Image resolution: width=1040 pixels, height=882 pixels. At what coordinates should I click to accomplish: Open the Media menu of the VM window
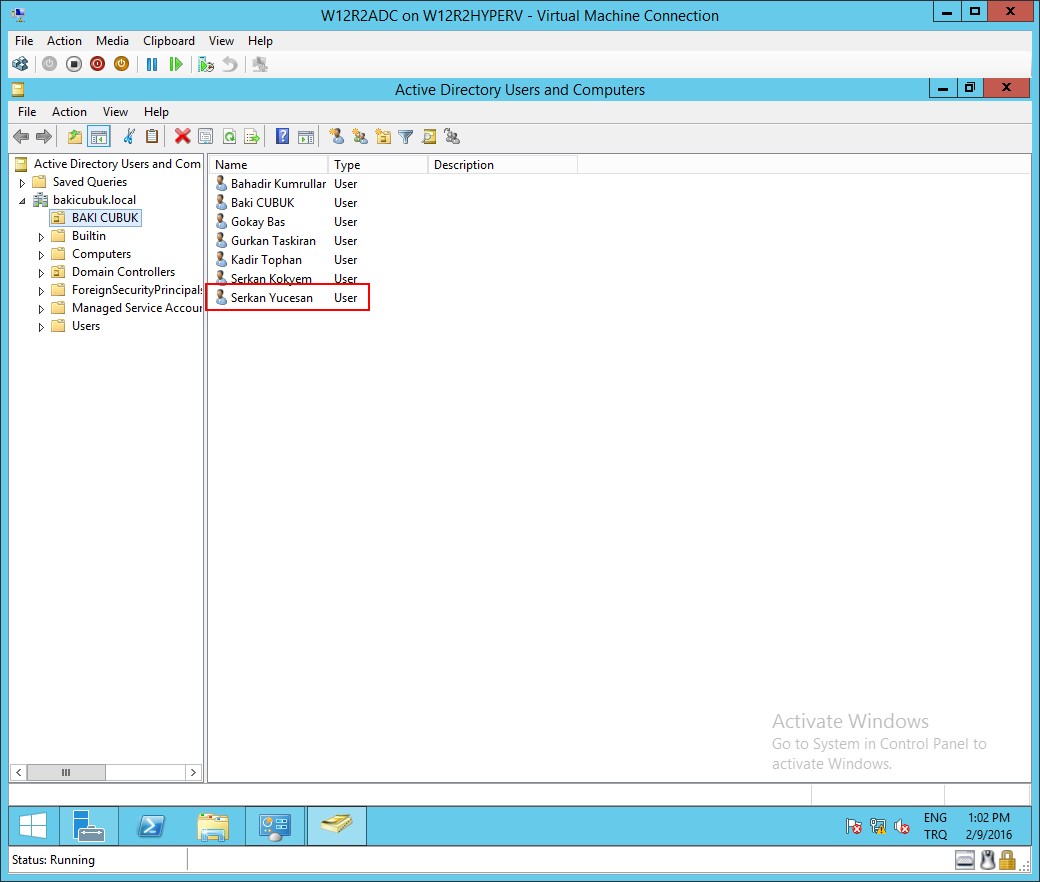point(112,40)
